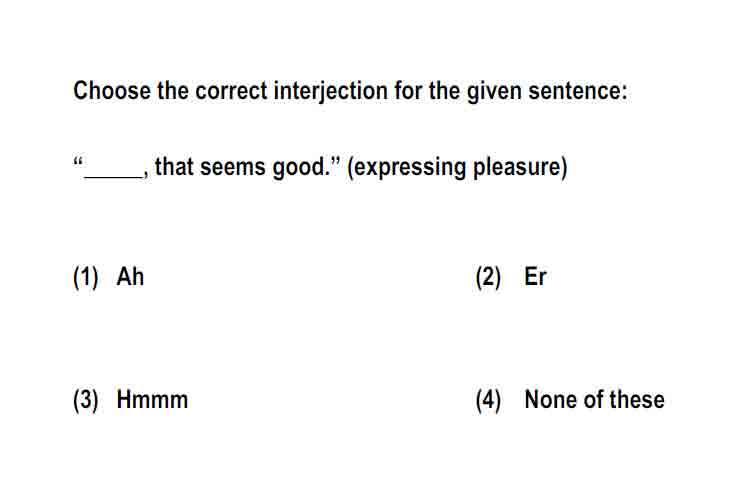750x500 pixels.
Task: Click the word 'interjection' in the heading
Action: tap(331, 91)
